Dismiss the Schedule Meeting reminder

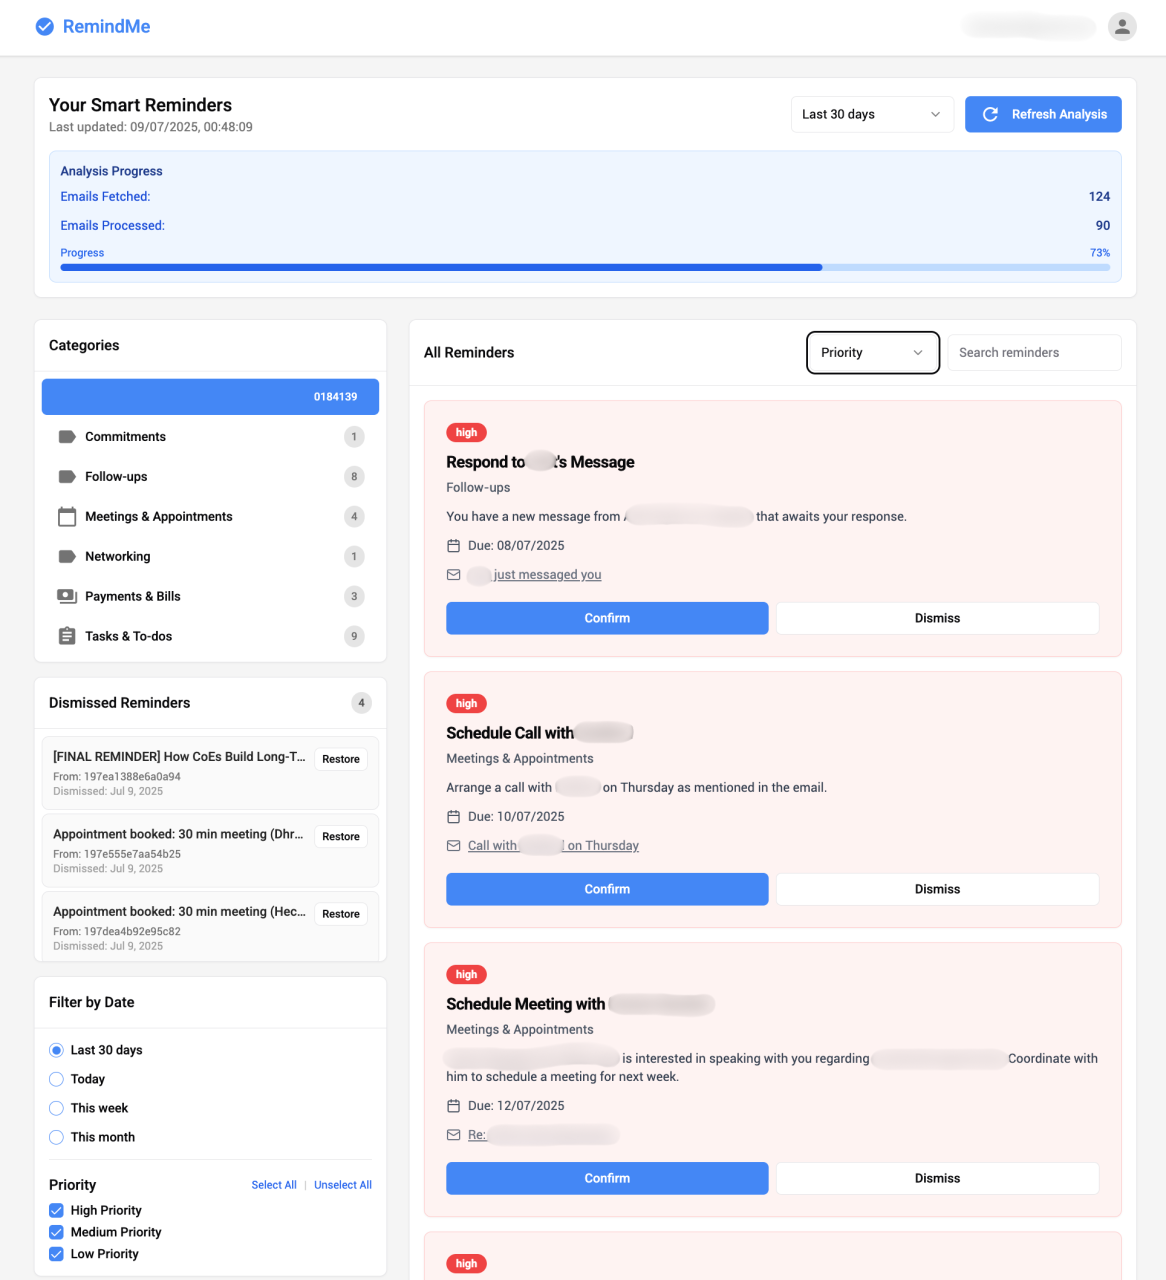[937, 1178]
